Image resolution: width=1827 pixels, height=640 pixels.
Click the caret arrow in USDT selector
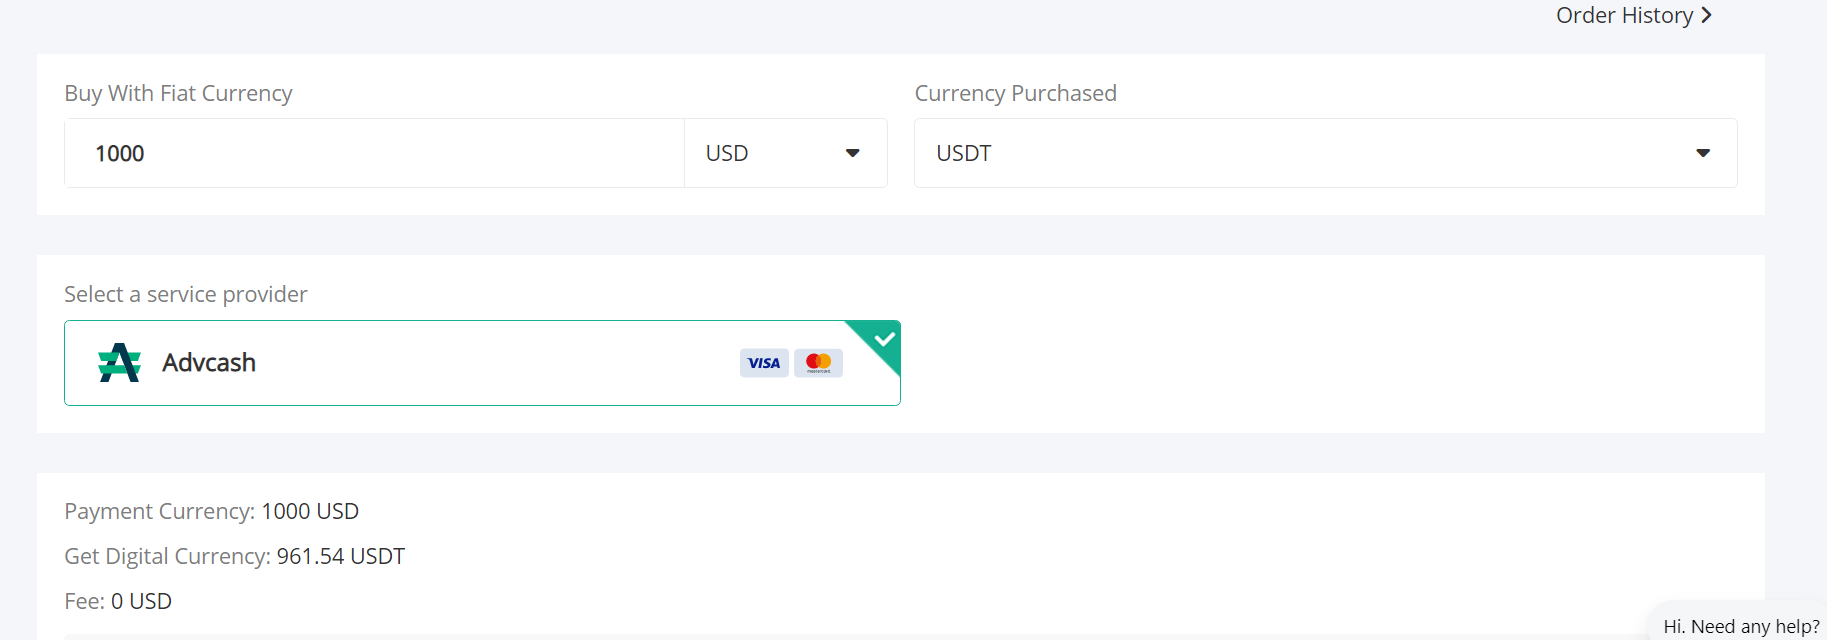coord(1703,153)
